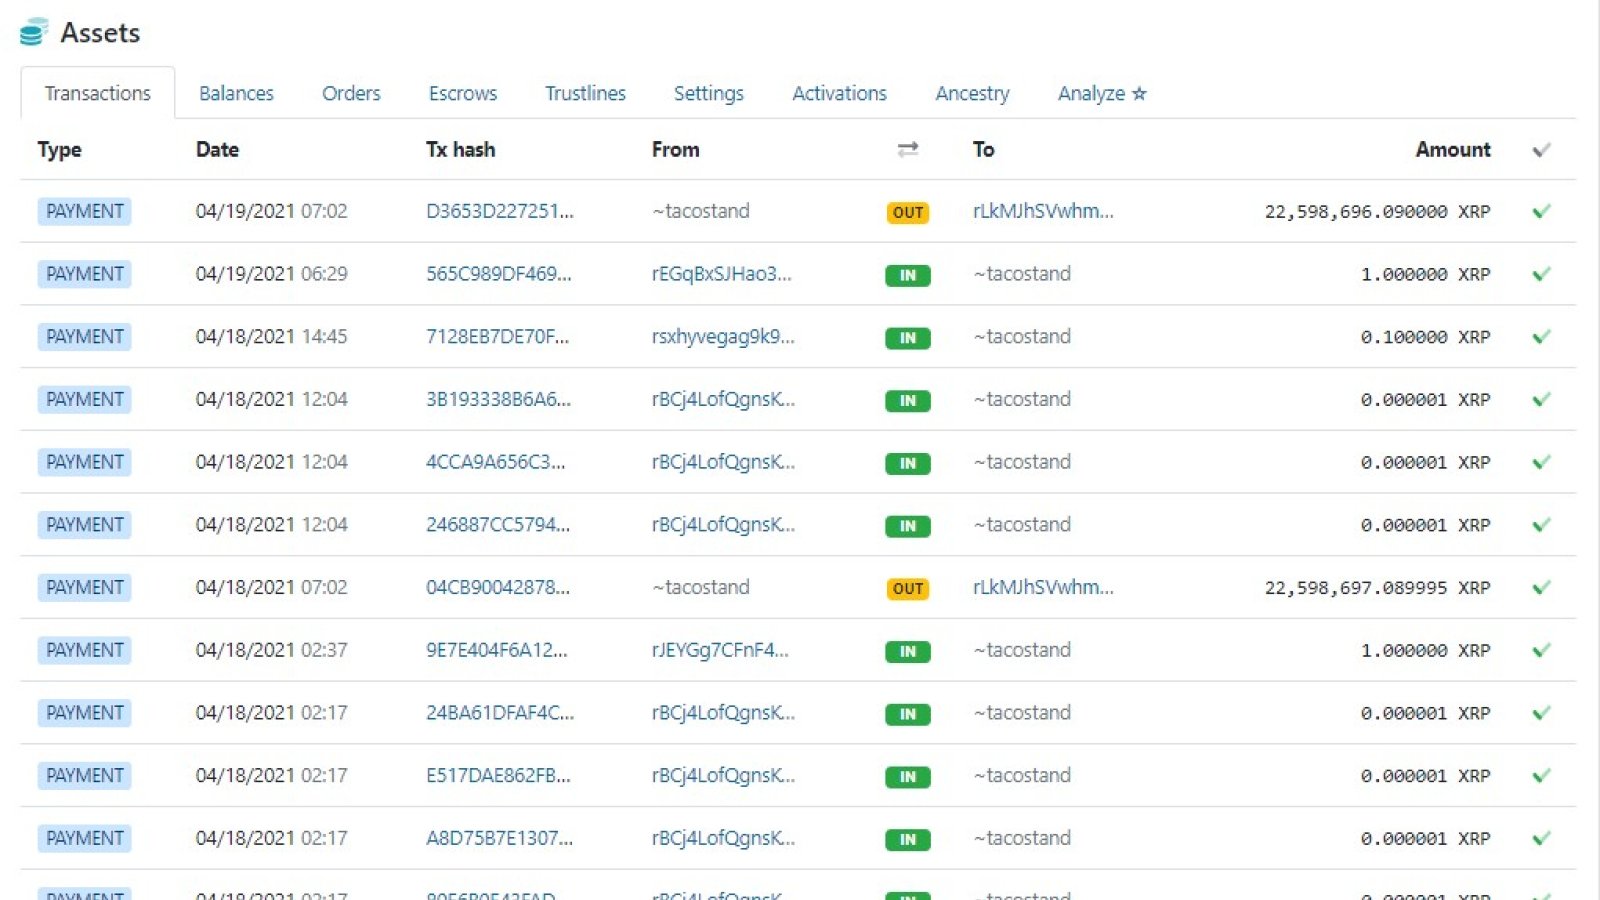Viewport: 1600px width, 900px height.
Task: Click the From column header
Action: (x=676, y=149)
